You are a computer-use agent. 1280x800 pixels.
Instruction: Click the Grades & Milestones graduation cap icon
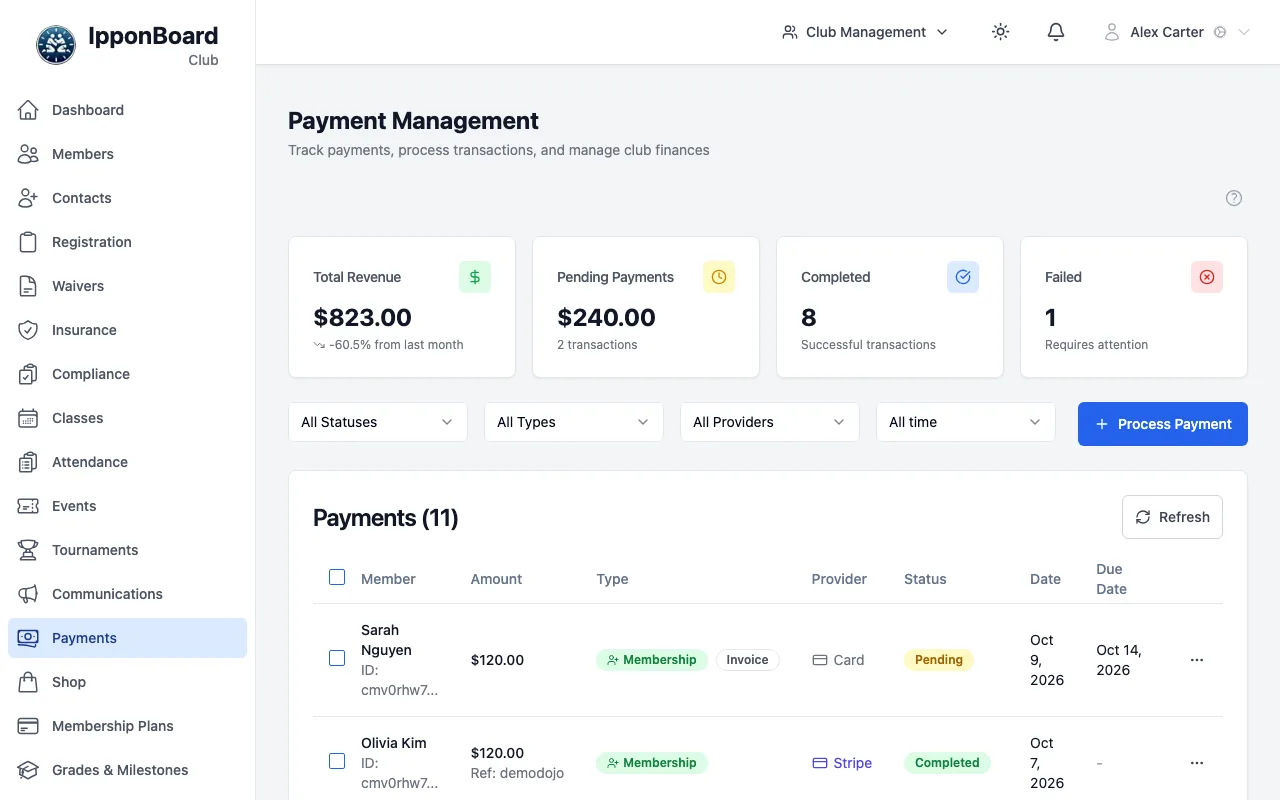28,770
